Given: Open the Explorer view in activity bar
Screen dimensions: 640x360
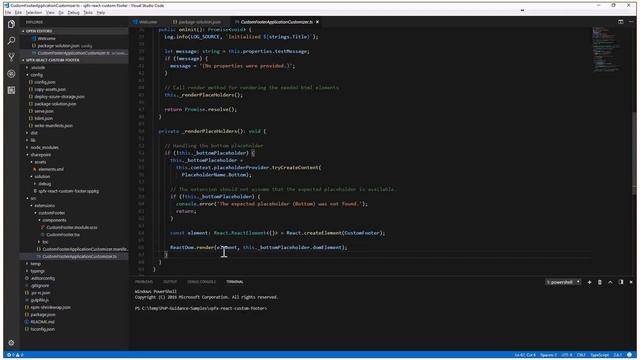Looking at the screenshot, I should 11,24.
